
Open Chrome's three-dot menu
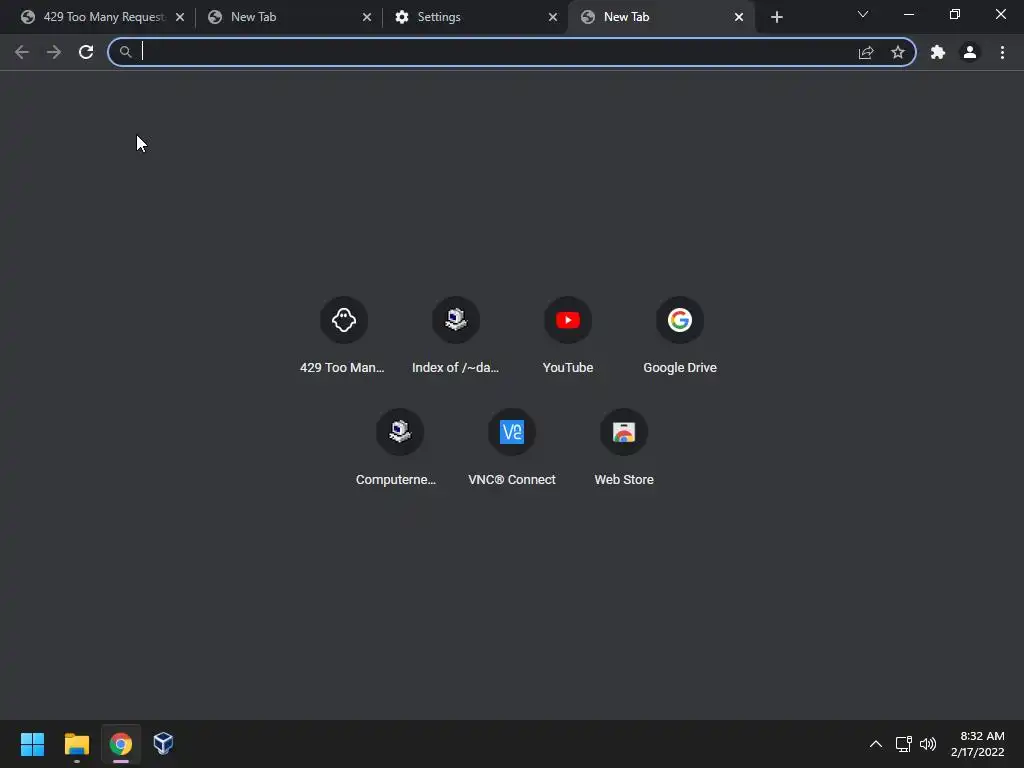coord(1002,52)
